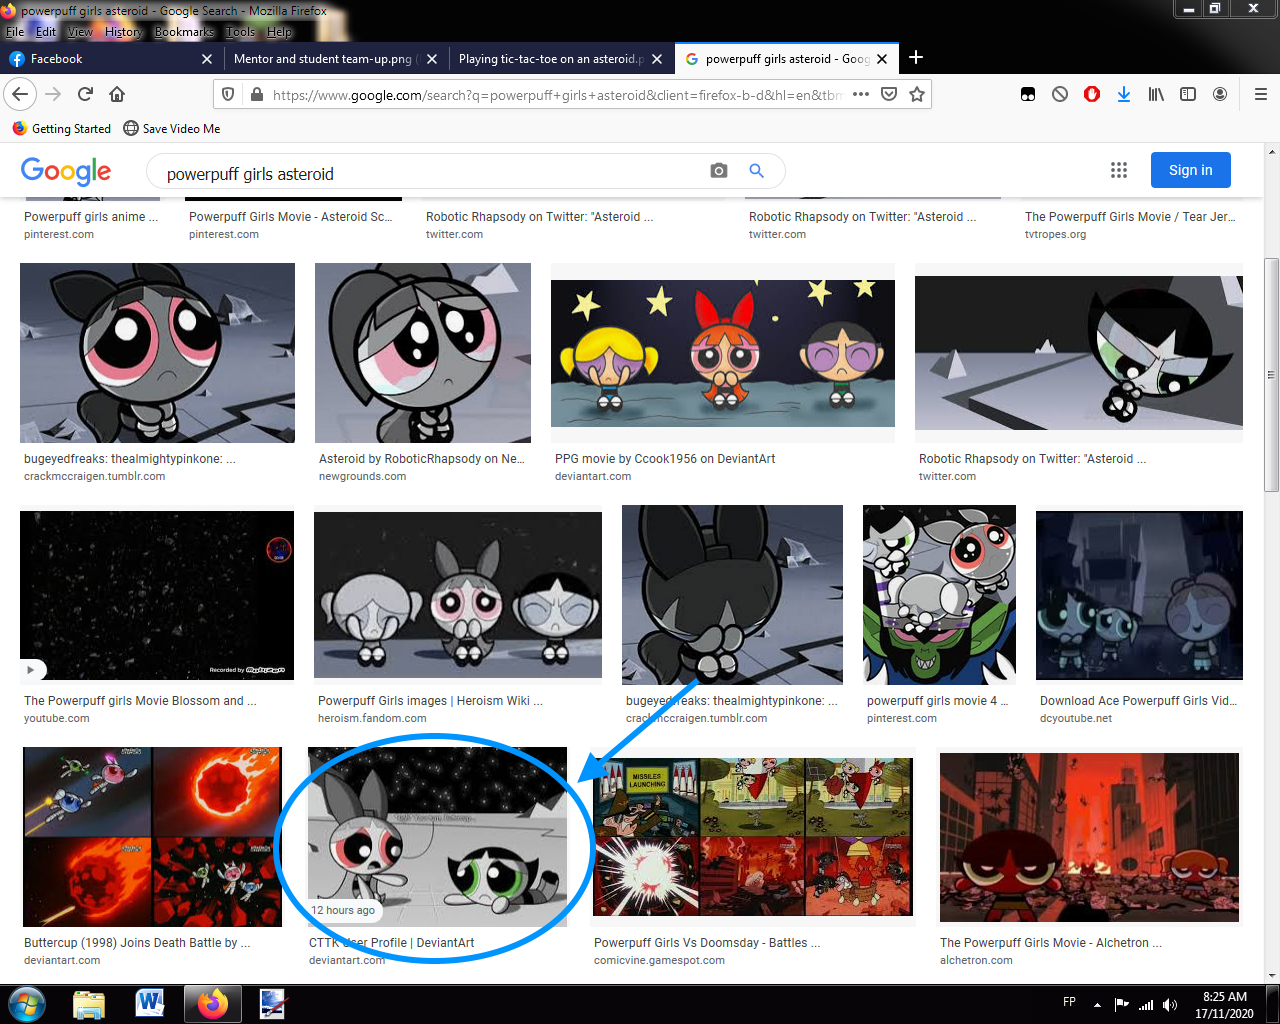Open the Edit menu
Viewport: 1280px width, 1024px height.
coord(46,32)
